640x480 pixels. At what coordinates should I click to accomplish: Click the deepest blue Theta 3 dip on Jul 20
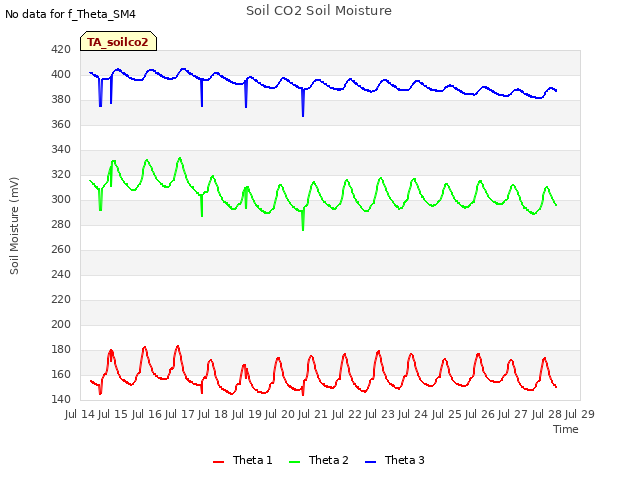pos(303,116)
